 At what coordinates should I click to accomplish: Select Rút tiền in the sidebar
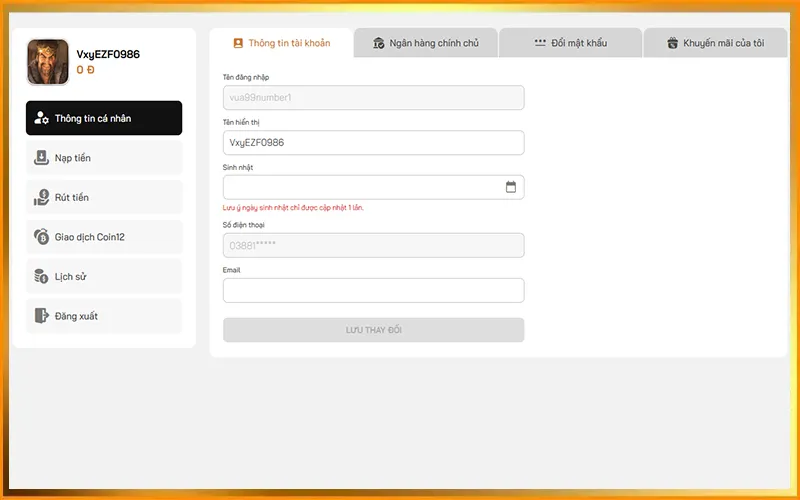(104, 197)
